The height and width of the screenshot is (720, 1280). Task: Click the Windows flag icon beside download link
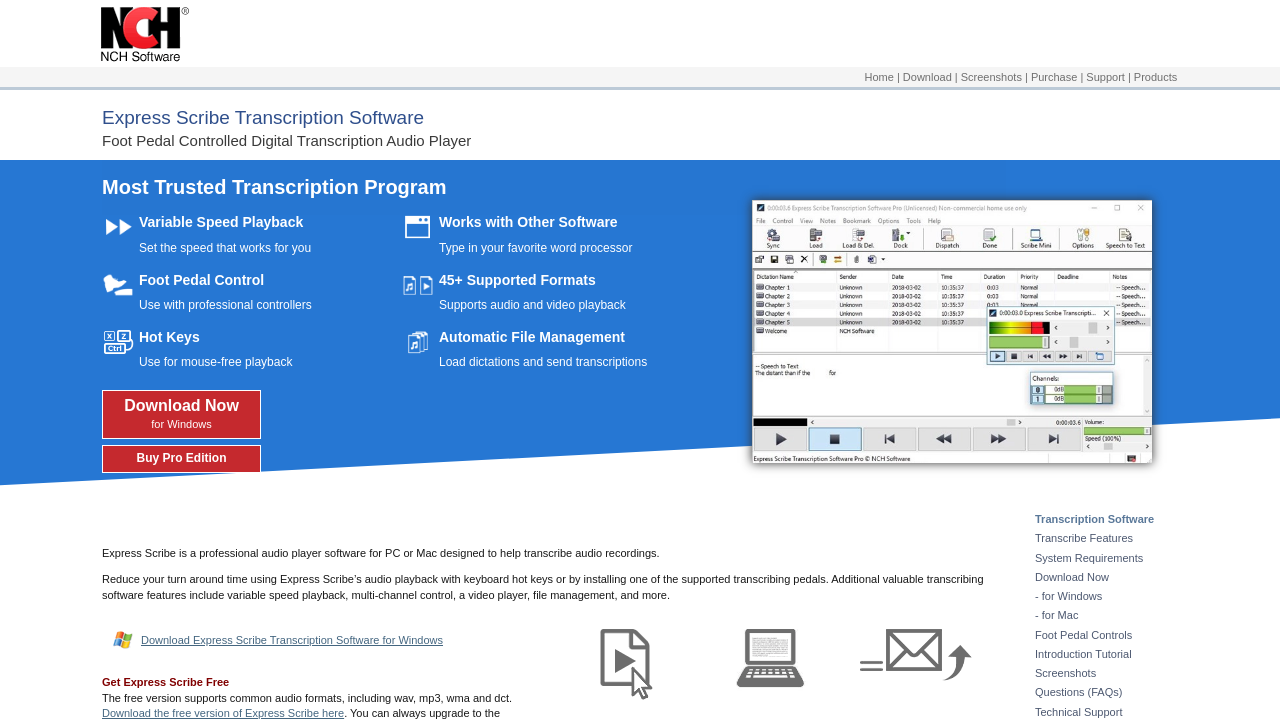click(123, 640)
